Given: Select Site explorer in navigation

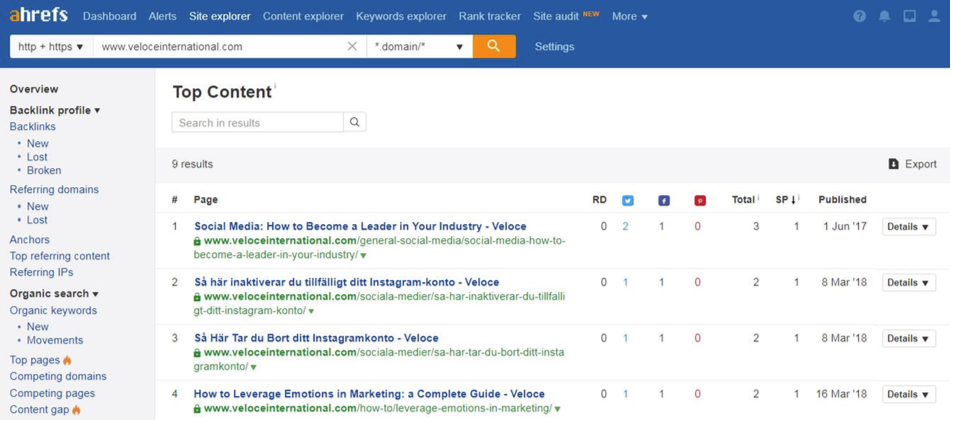Looking at the screenshot, I should 219,16.
